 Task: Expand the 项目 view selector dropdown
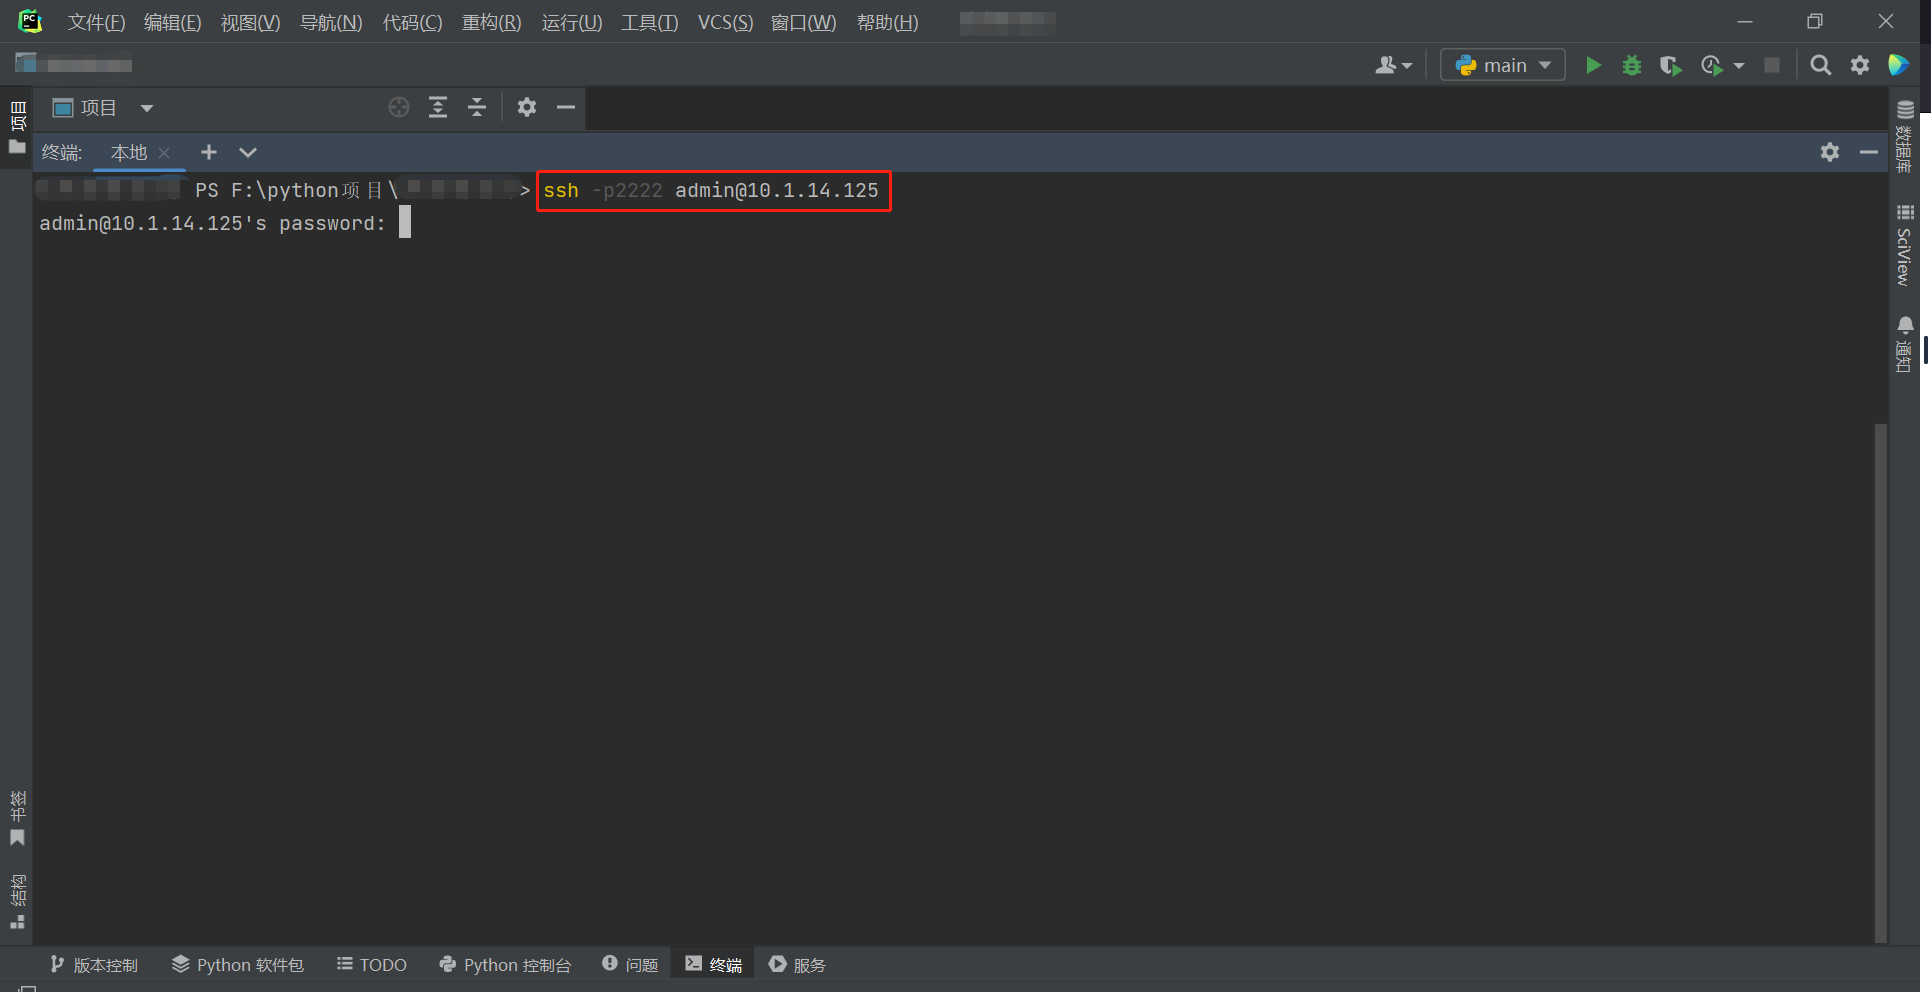(x=147, y=107)
